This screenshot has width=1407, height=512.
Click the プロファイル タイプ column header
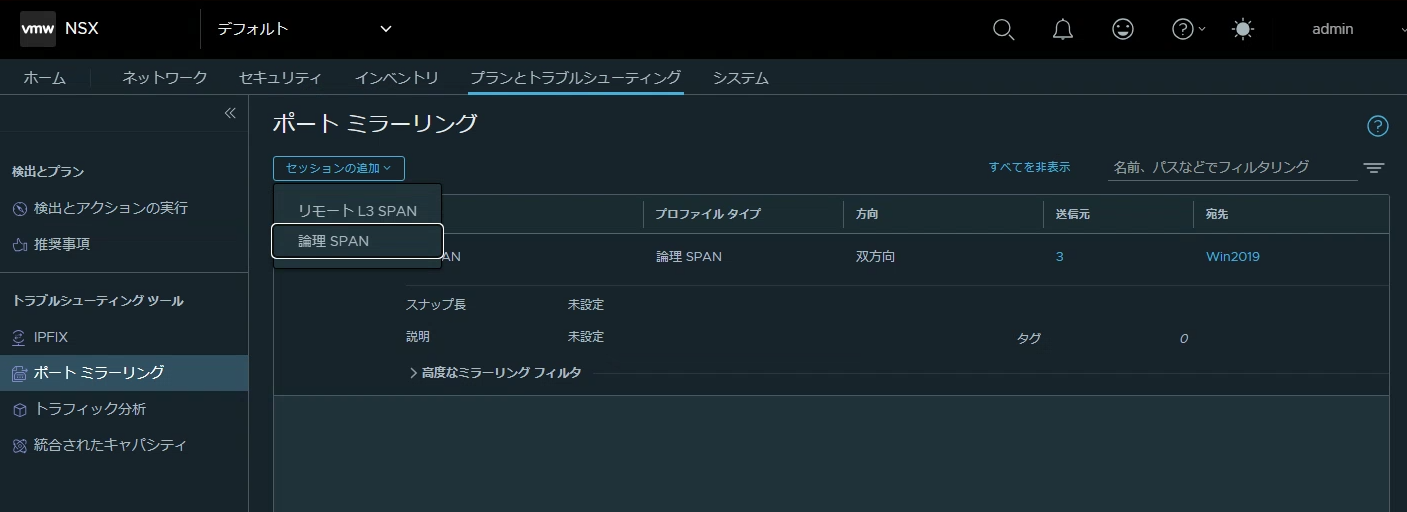click(x=708, y=214)
